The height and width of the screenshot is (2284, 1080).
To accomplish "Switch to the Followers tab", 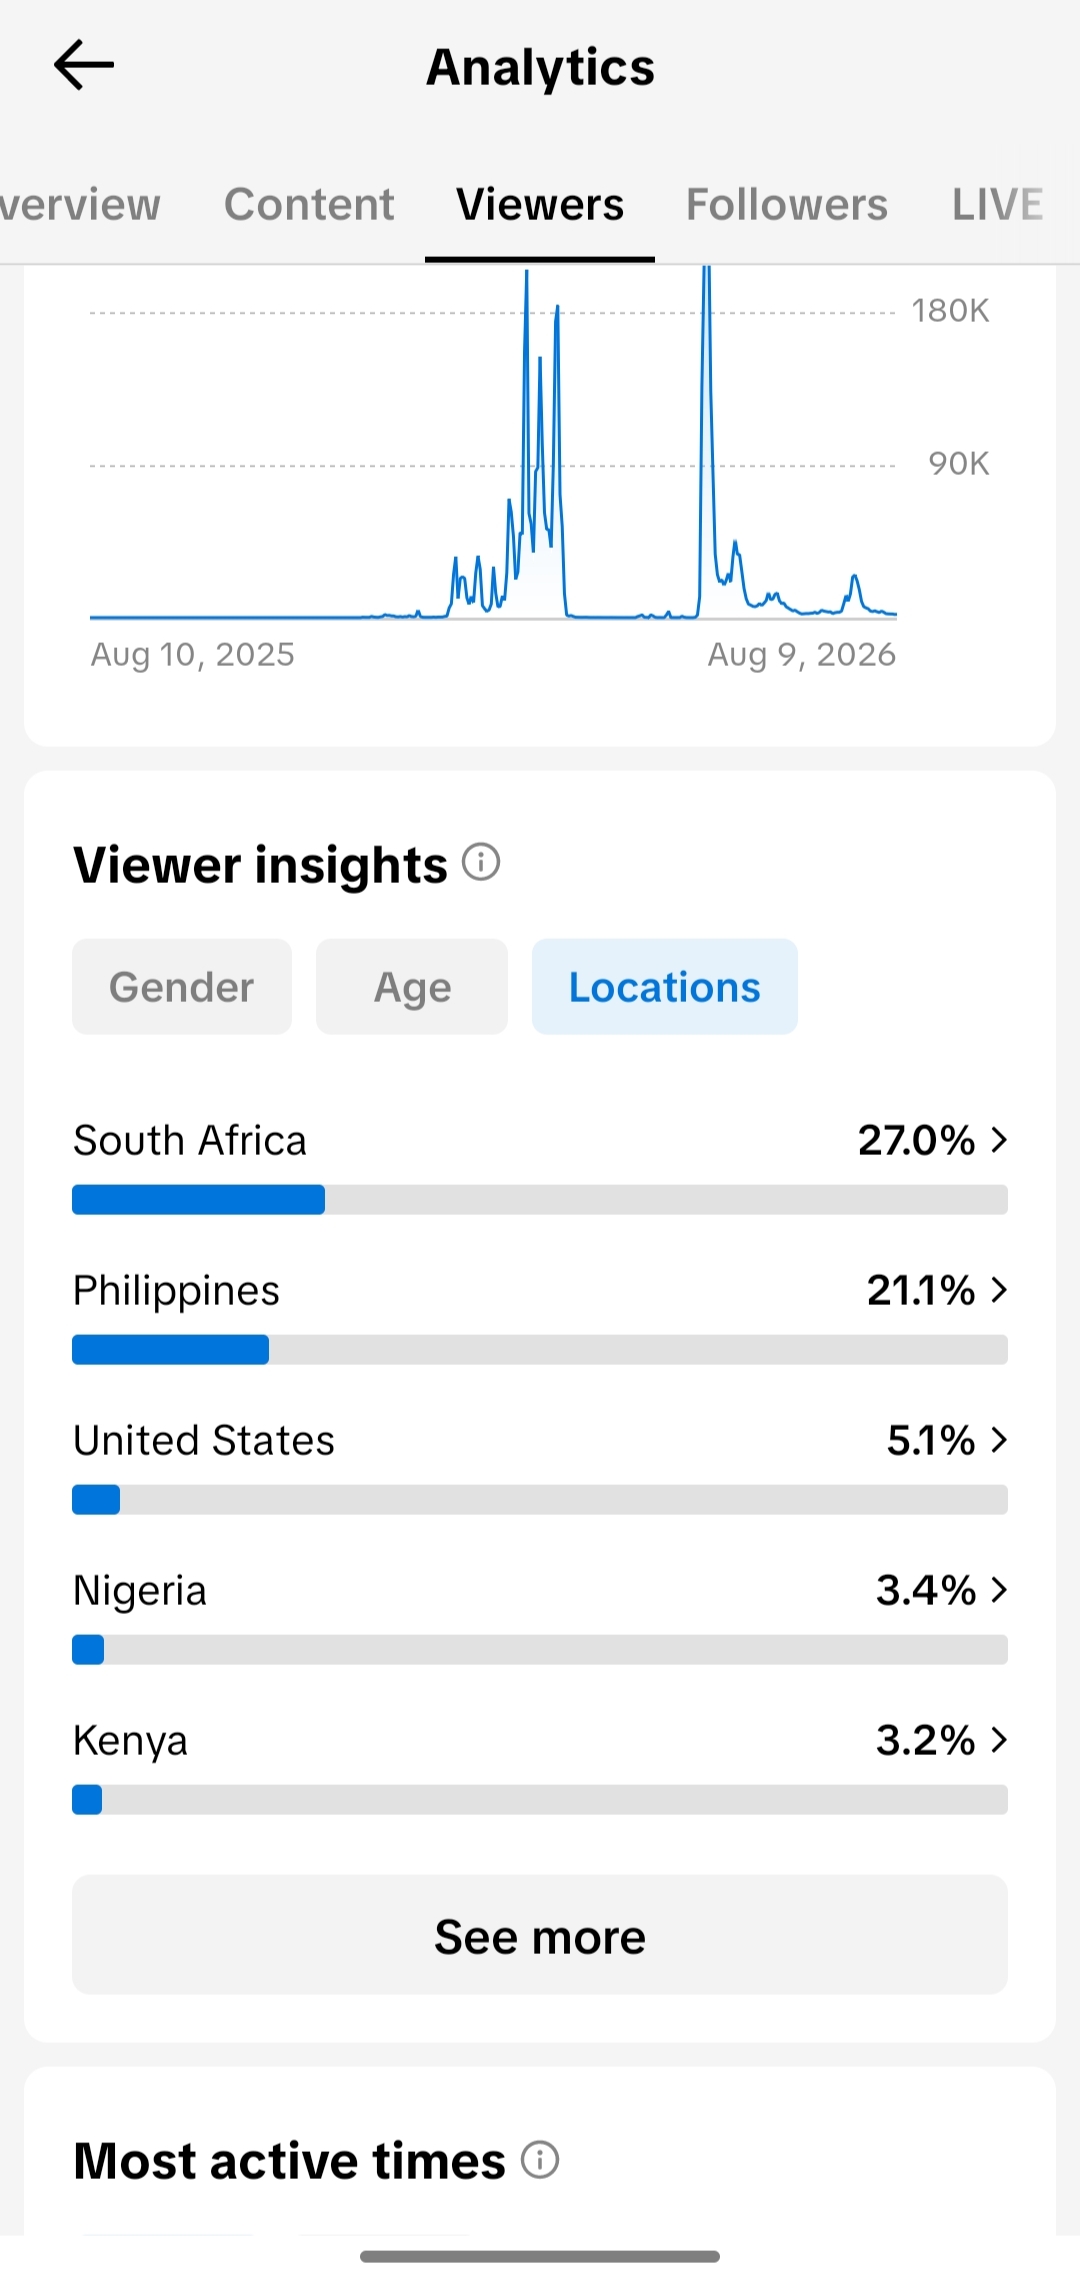I will [x=787, y=205].
